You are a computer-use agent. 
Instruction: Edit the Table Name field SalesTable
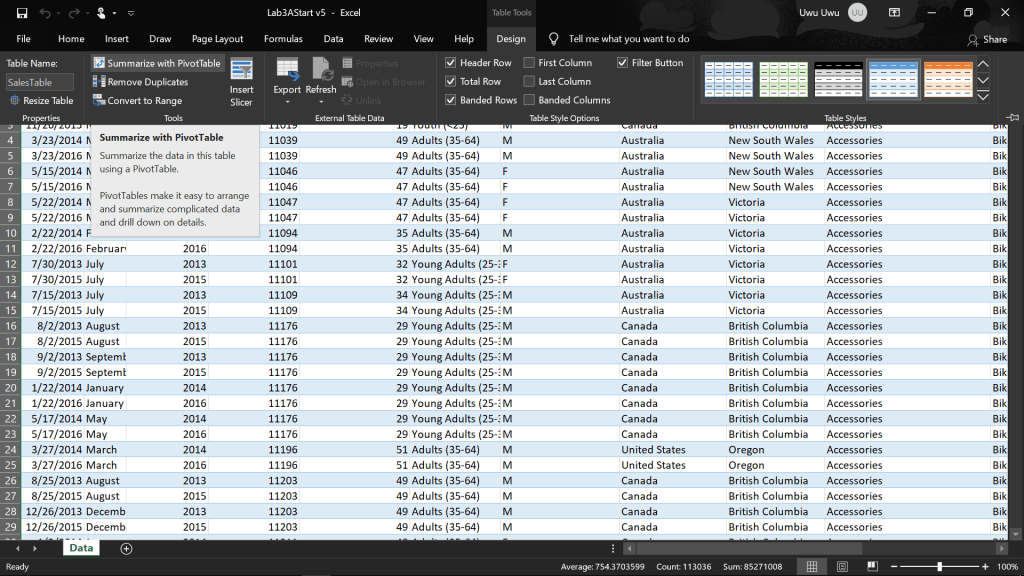pos(40,82)
